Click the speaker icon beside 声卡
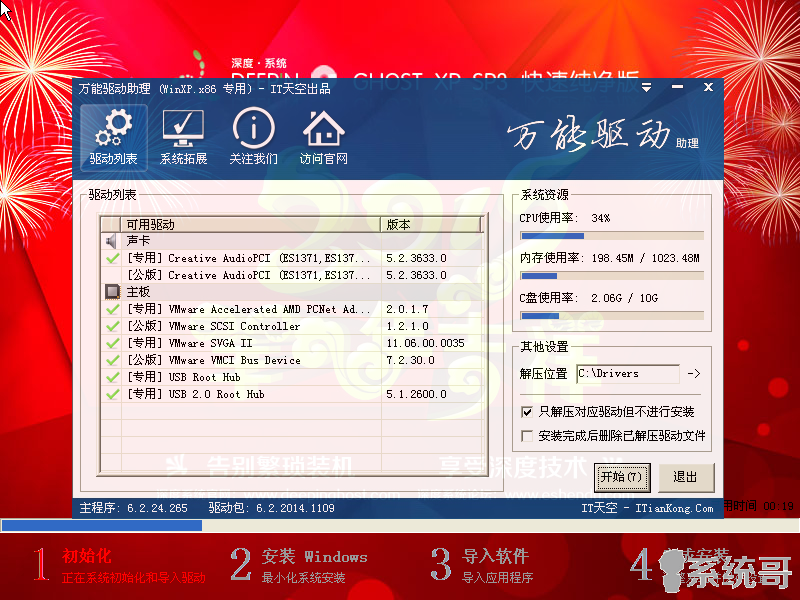800x600 pixels. pyautogui.click(x=111, y=241)
